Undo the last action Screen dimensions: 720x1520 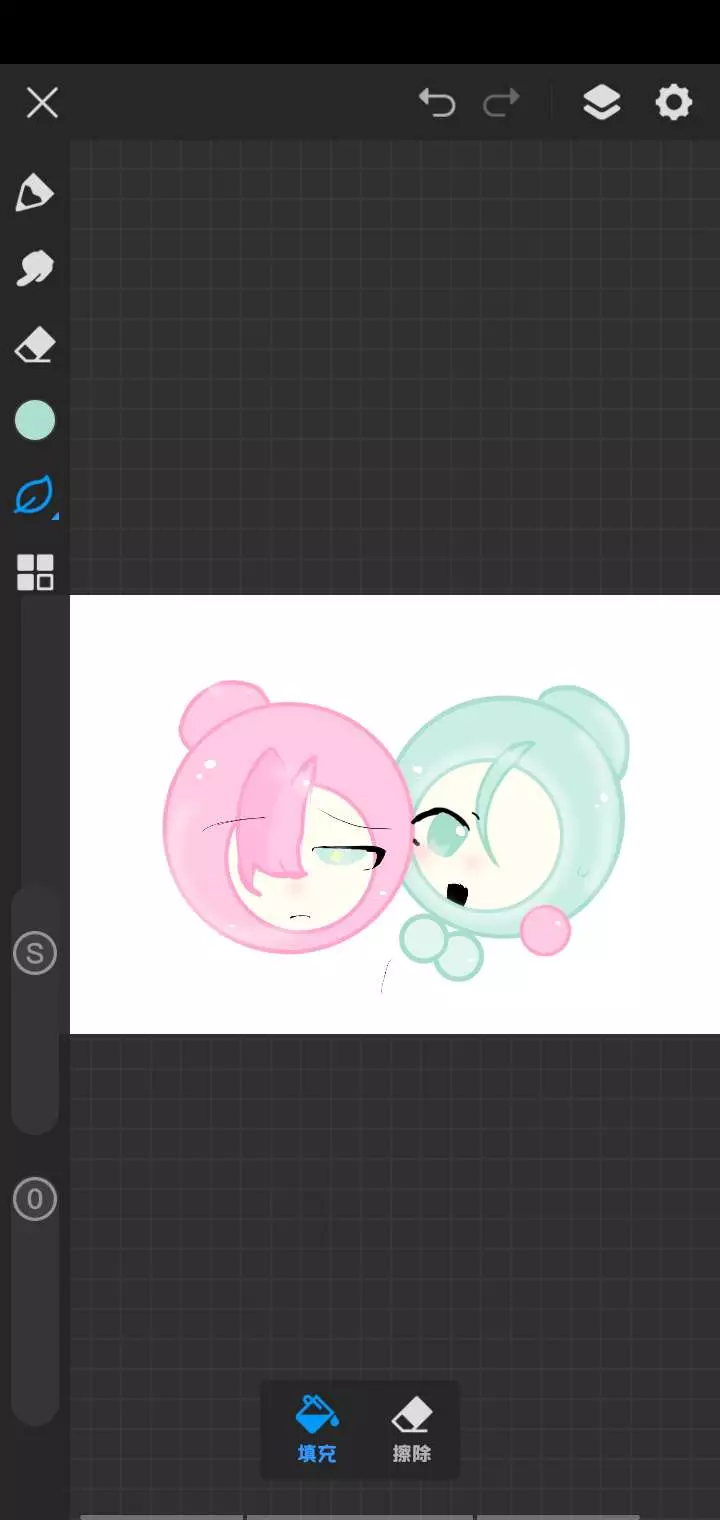[x=437, y=102]
